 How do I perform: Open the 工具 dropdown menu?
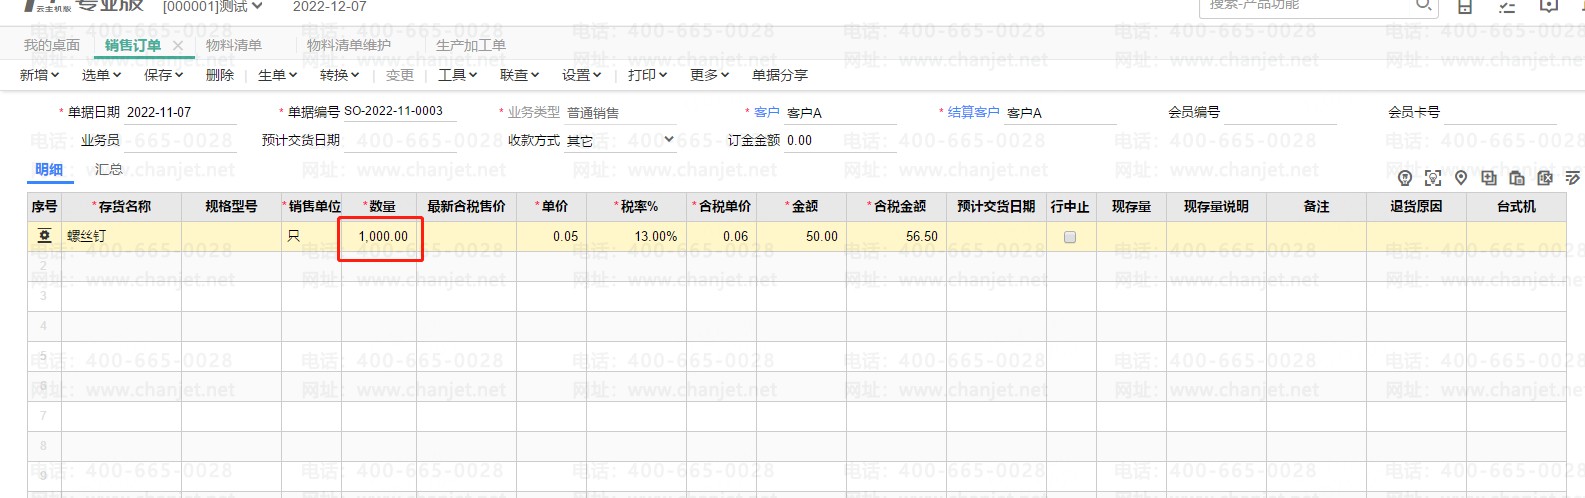[x=458, y=75]
